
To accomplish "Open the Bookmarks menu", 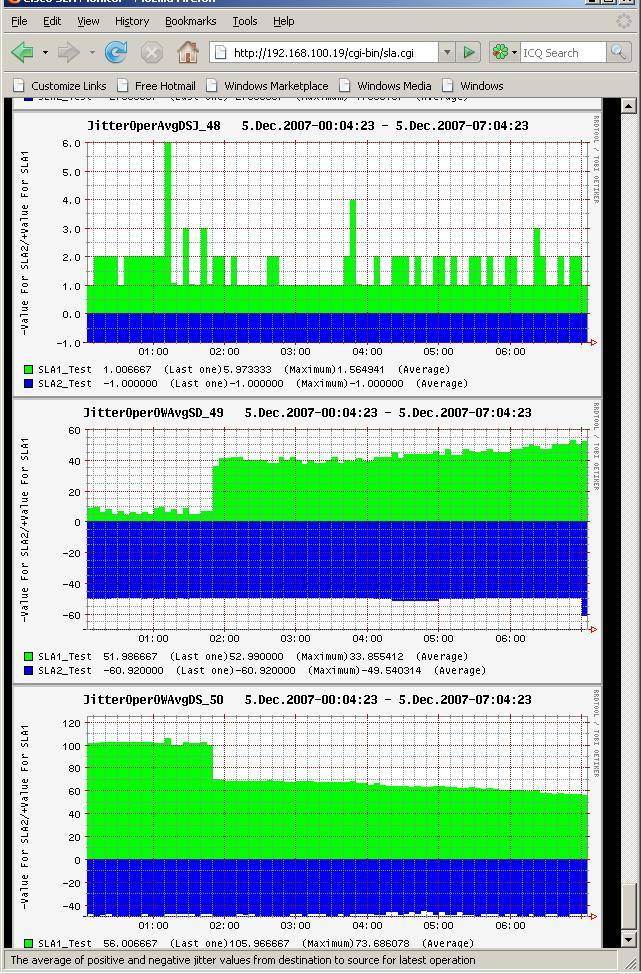I will tap(190, 20).
